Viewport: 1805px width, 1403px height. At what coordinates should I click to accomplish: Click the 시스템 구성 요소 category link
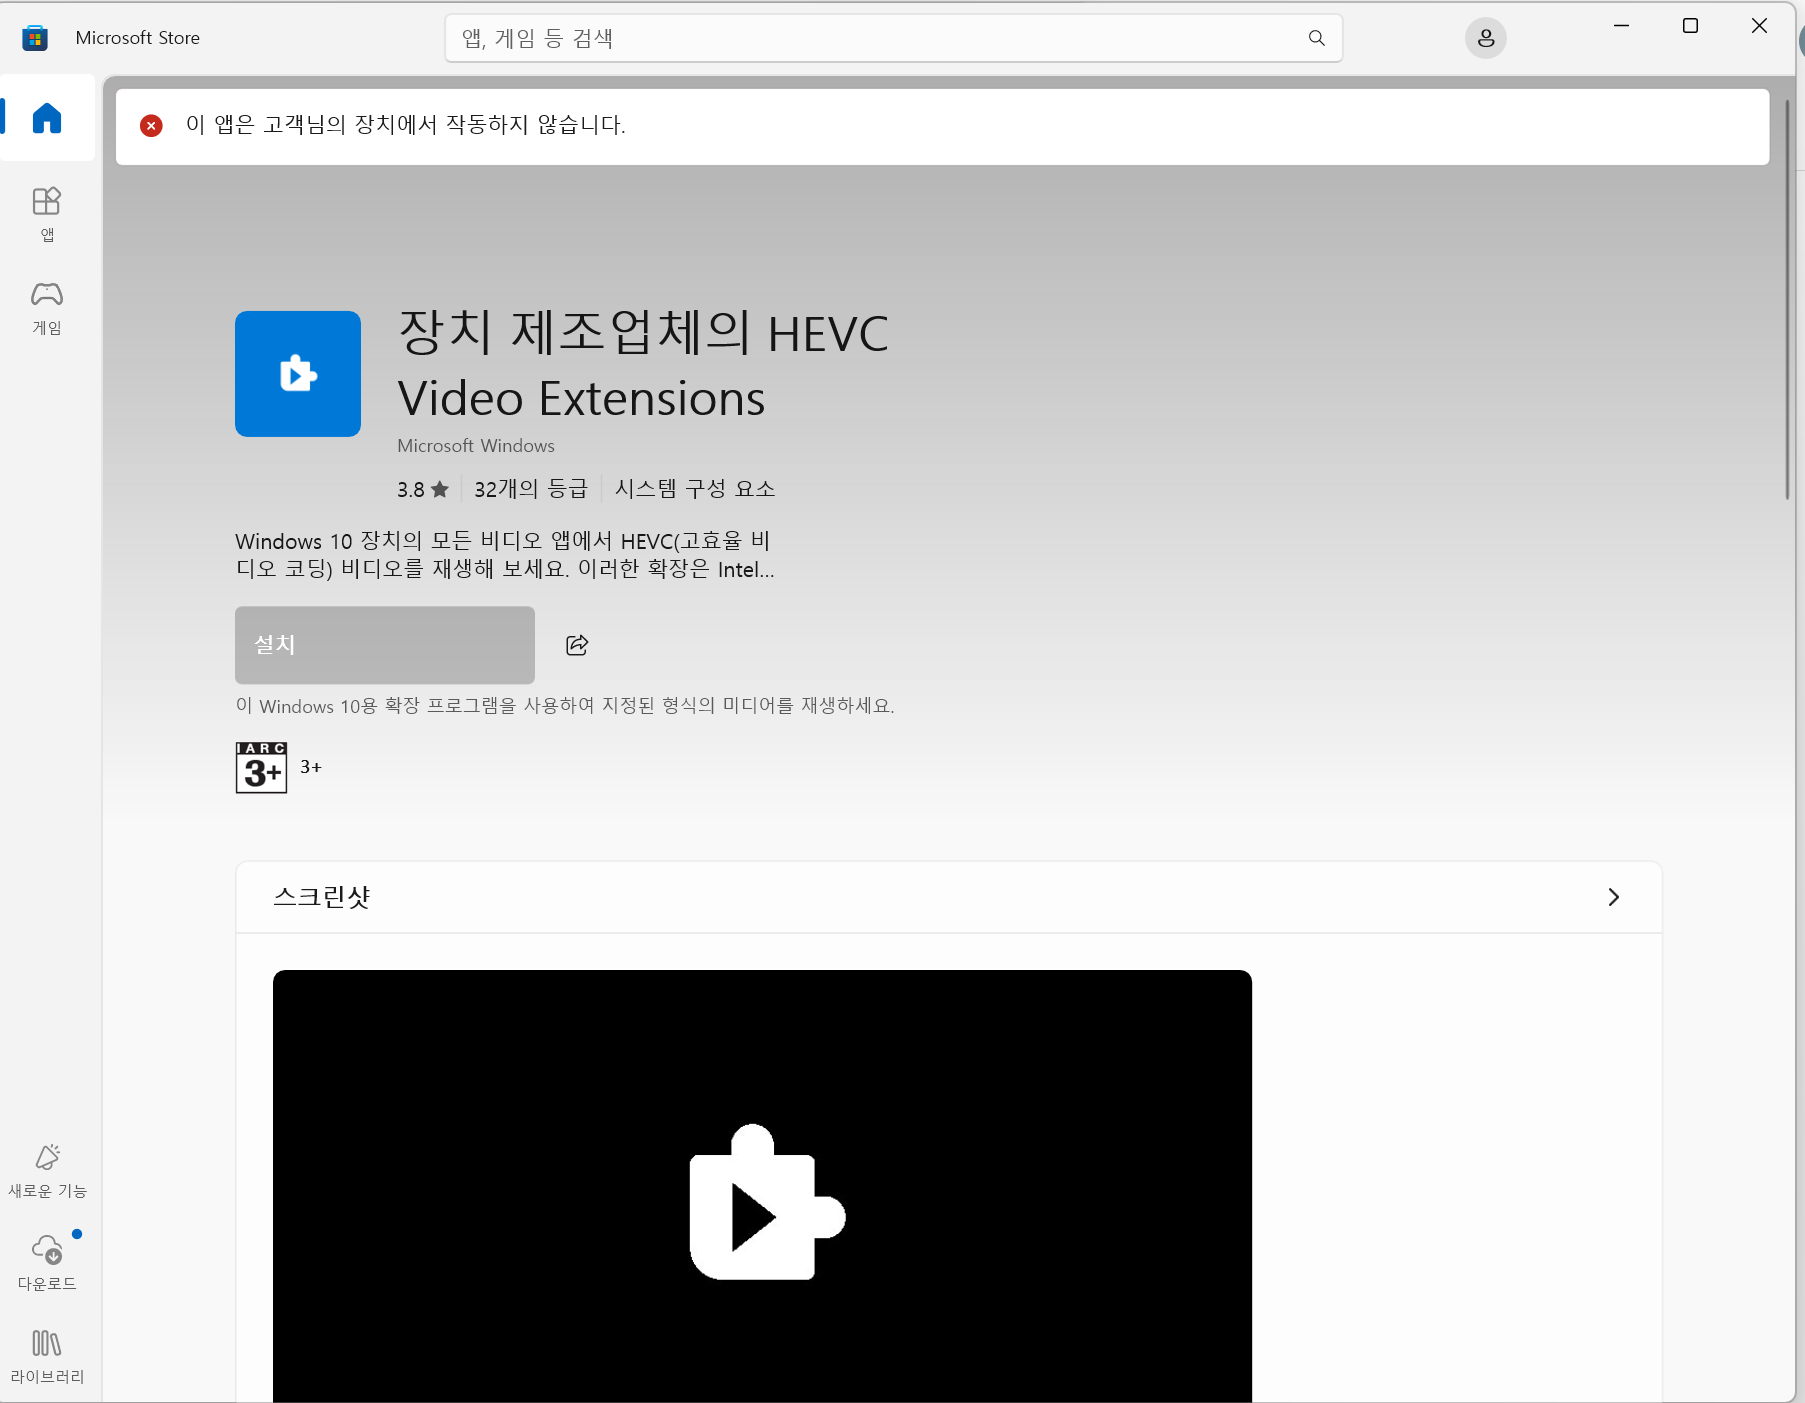click(x=695, y=489)
